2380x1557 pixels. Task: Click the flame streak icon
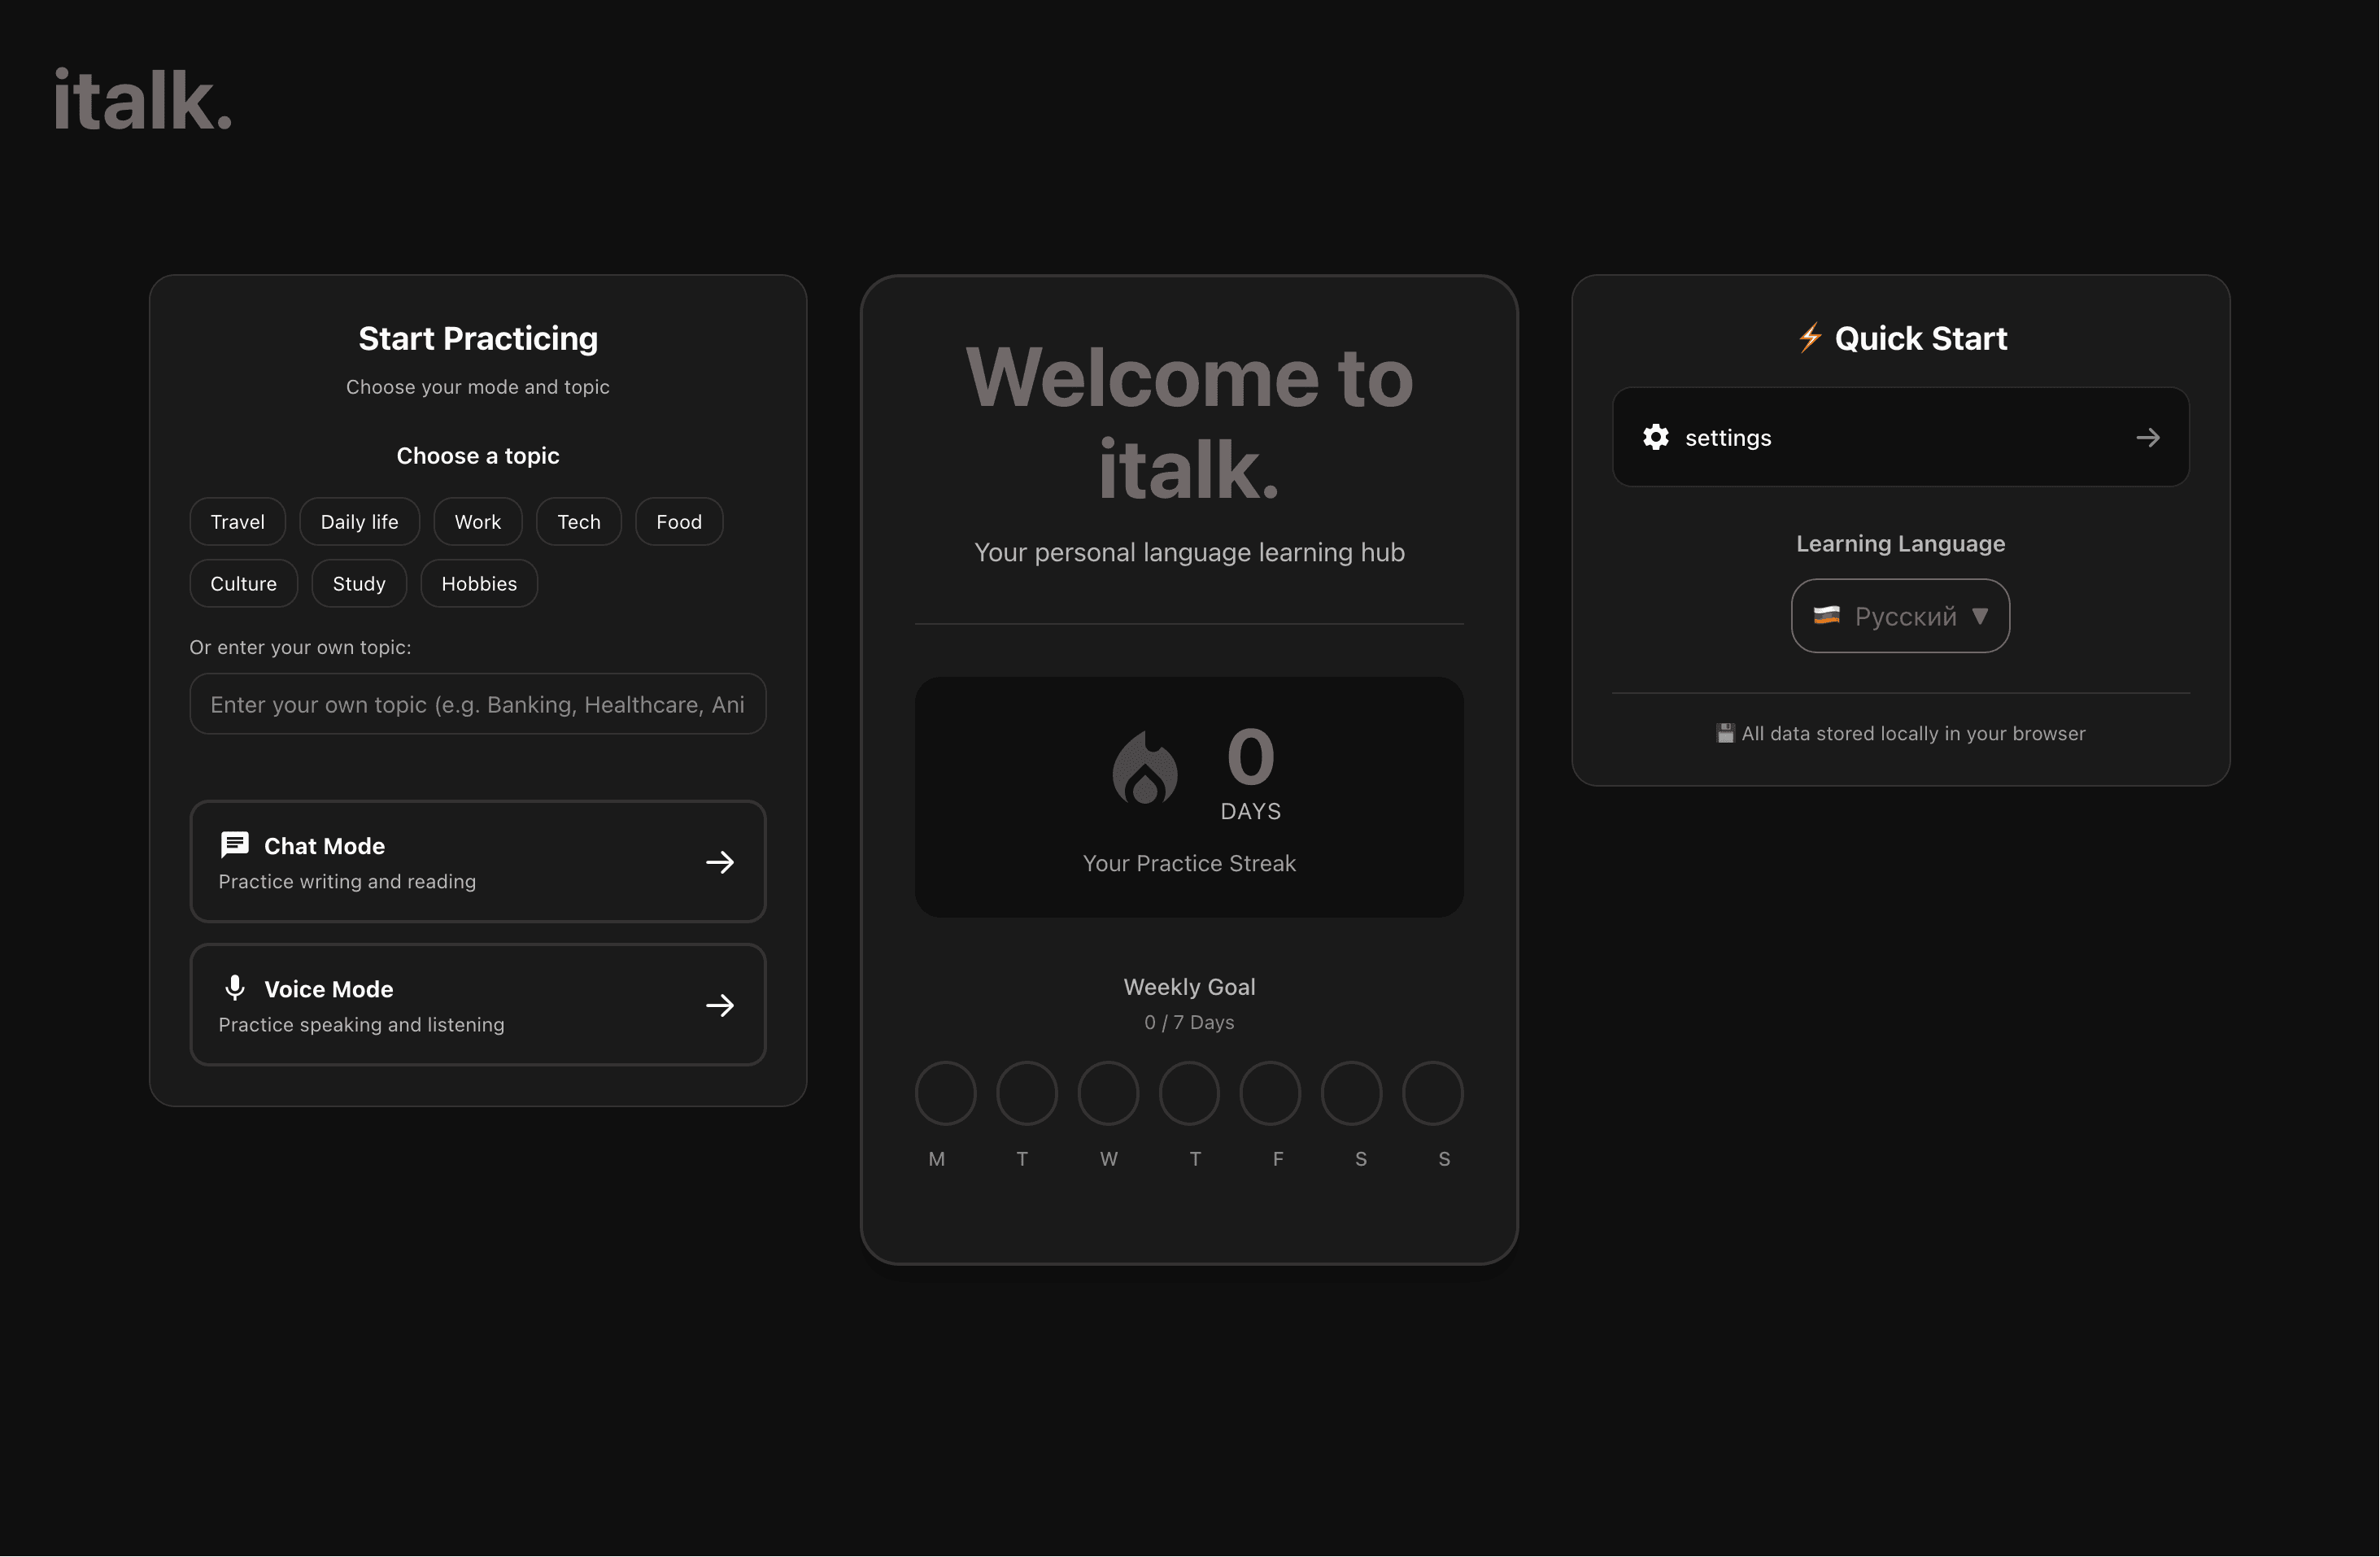(1145, 768)
